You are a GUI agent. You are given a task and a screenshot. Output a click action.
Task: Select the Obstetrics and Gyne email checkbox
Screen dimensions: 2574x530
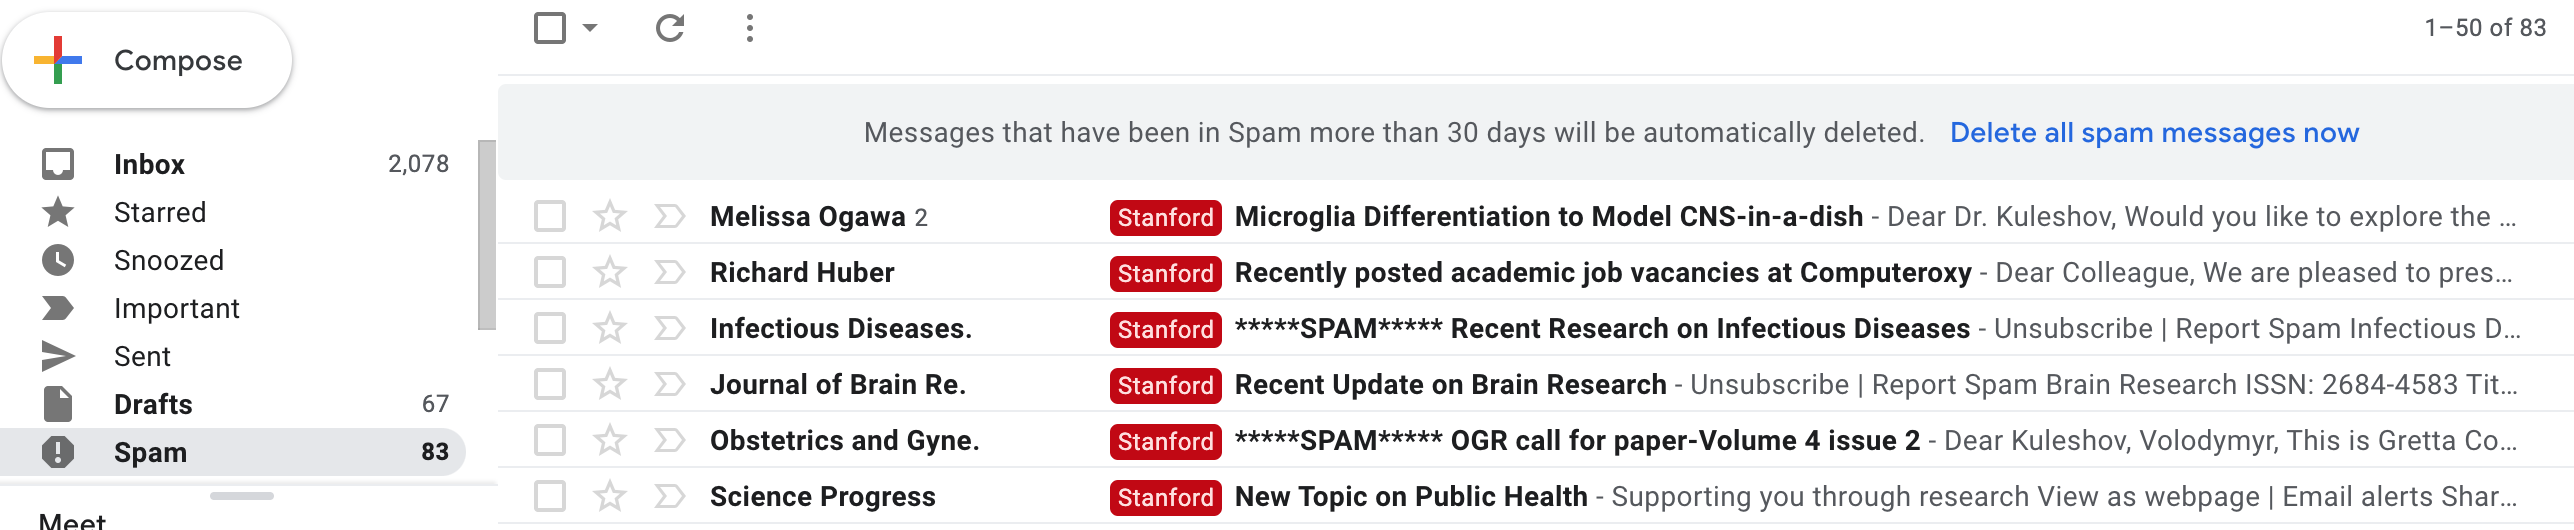click(550, 440)
